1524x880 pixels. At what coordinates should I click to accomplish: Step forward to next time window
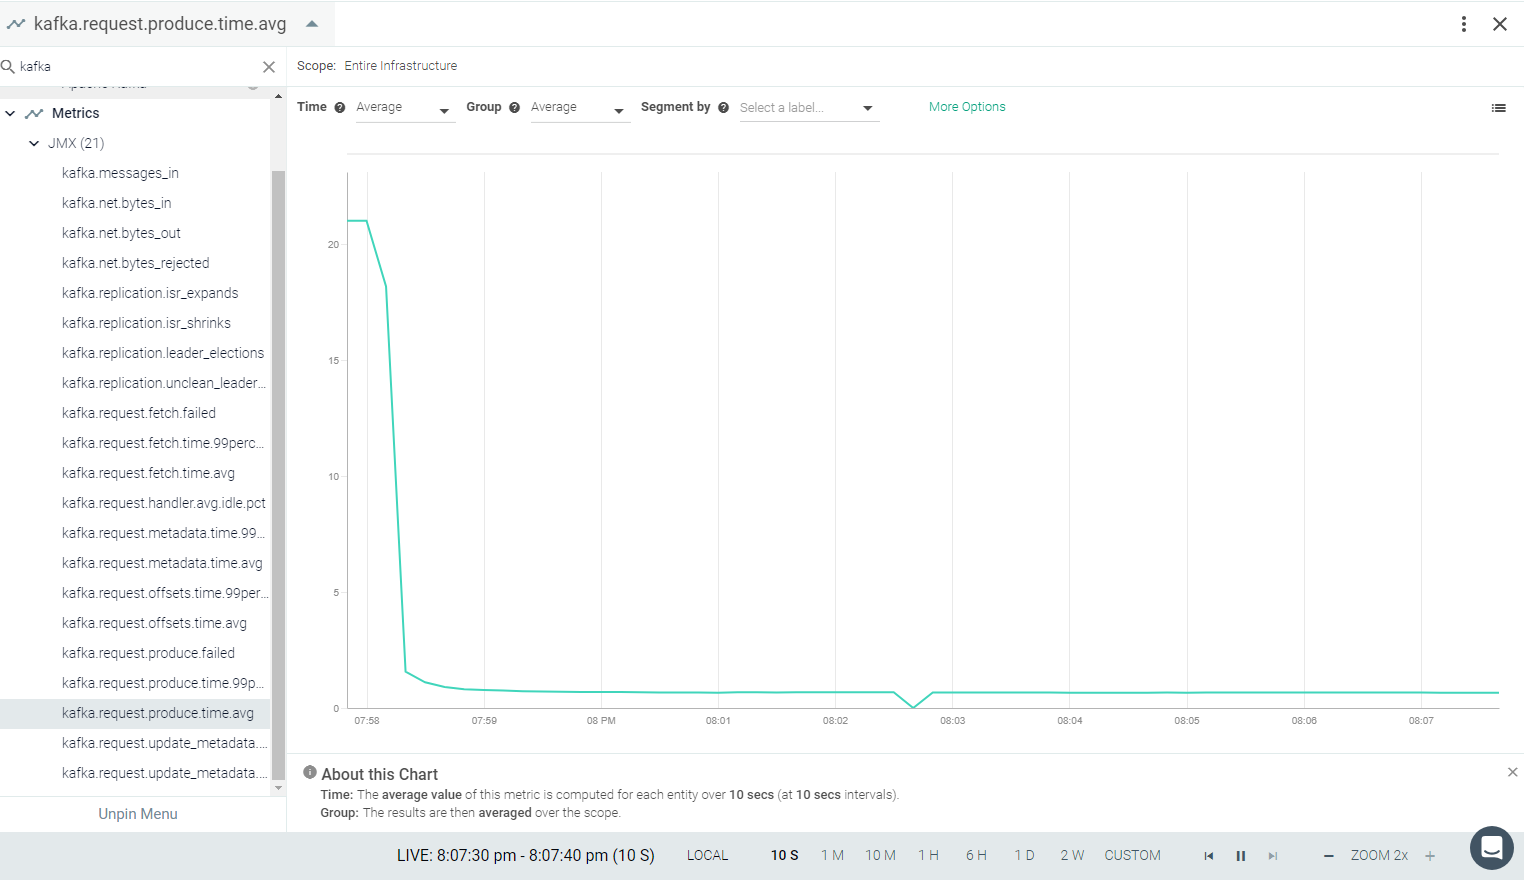[1272, 856]
